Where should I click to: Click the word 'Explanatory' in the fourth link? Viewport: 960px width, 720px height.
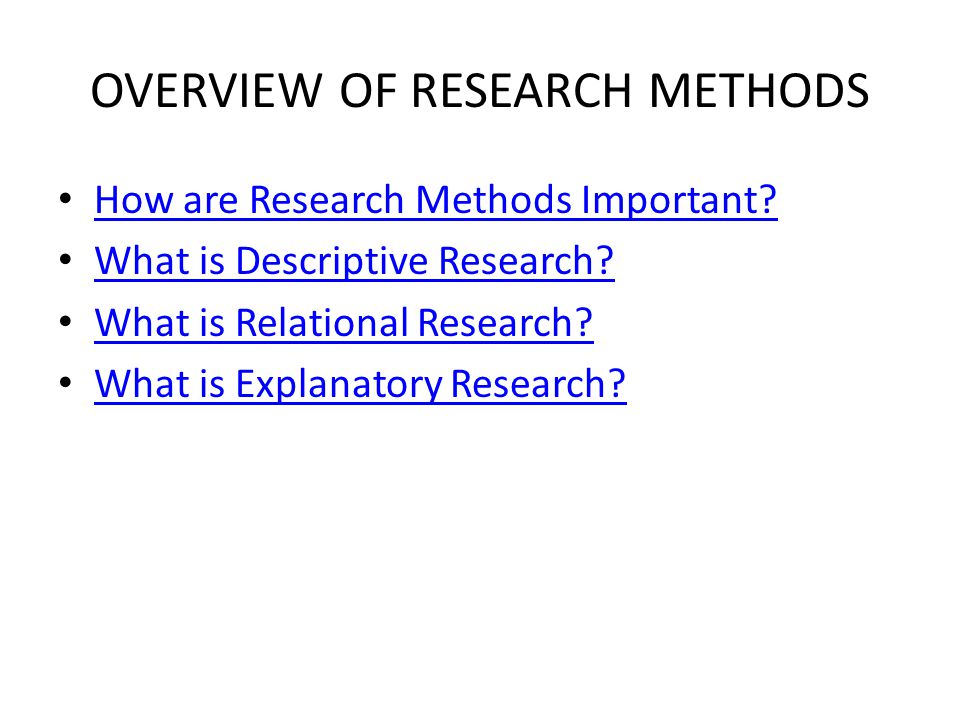(339, 384)
